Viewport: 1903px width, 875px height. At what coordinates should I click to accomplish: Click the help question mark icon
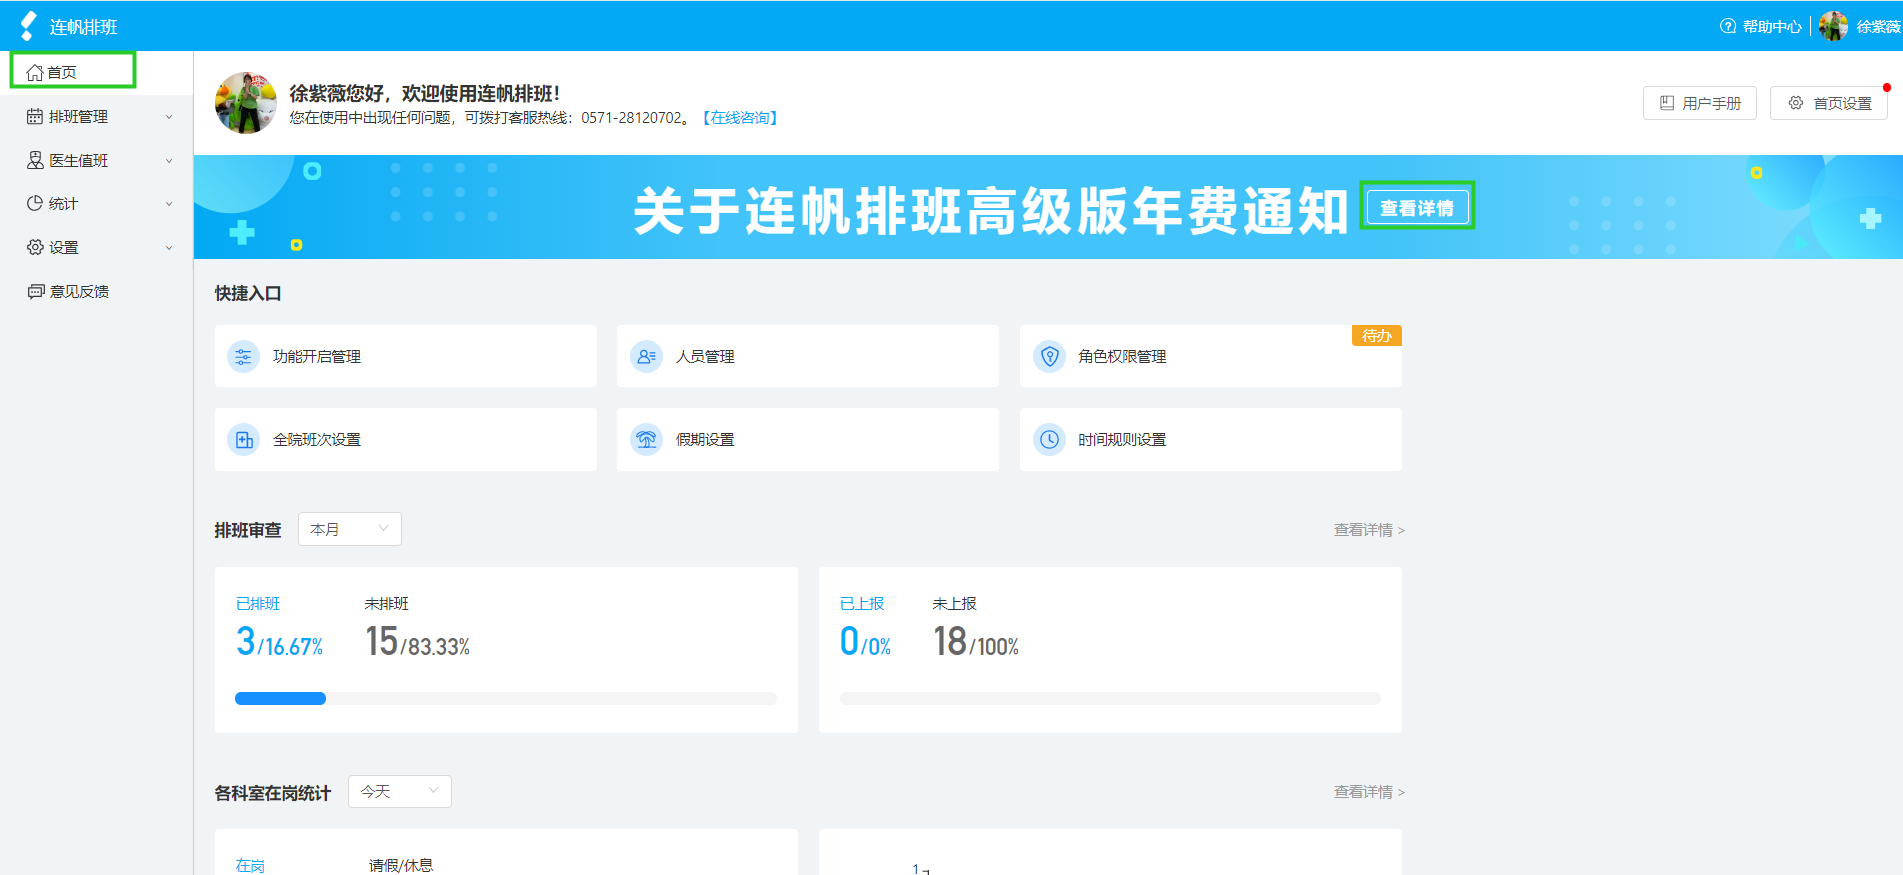point(1728,26)
